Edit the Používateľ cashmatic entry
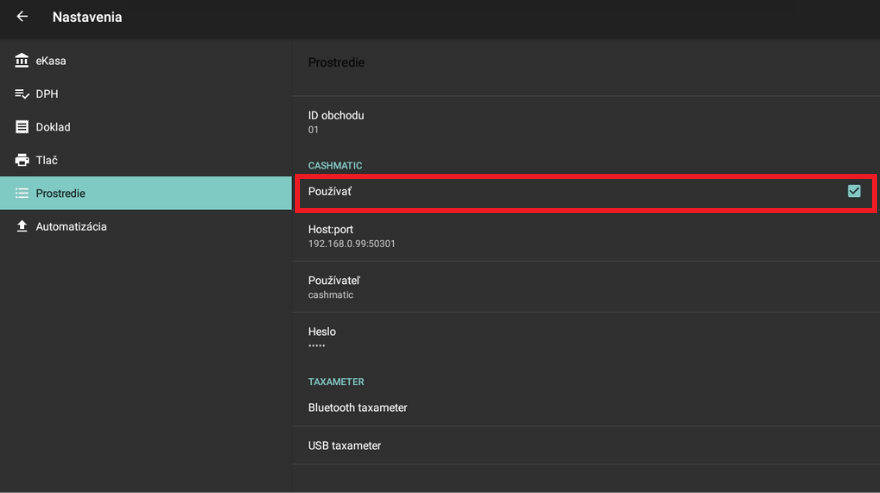 click(x=585, y=287)
